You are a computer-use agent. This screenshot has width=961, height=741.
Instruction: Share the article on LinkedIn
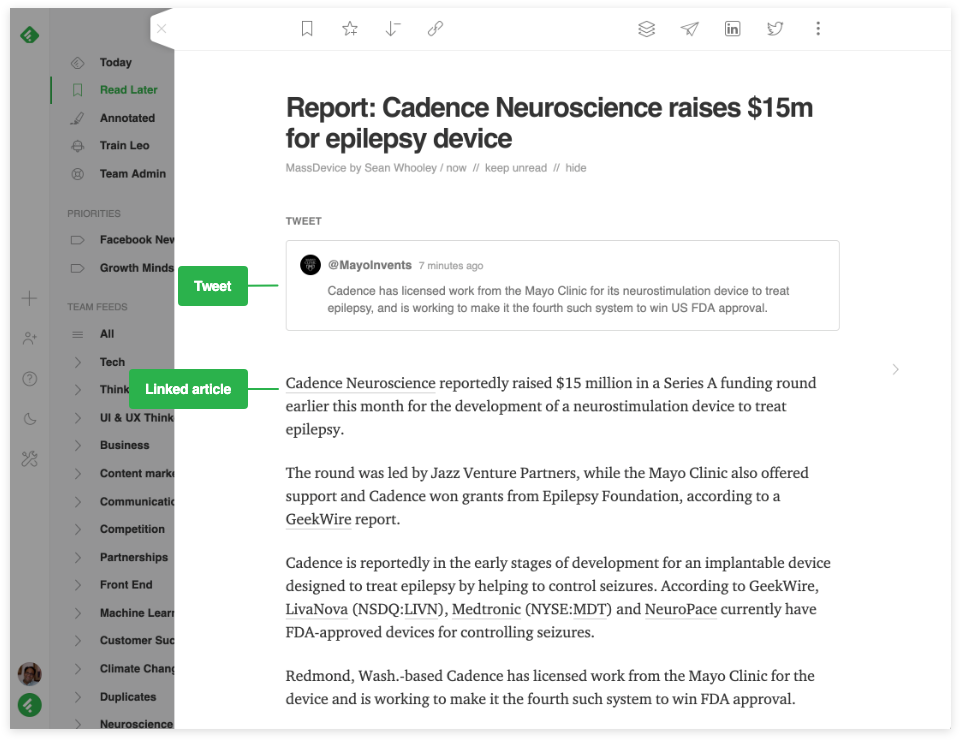point(732,28)
